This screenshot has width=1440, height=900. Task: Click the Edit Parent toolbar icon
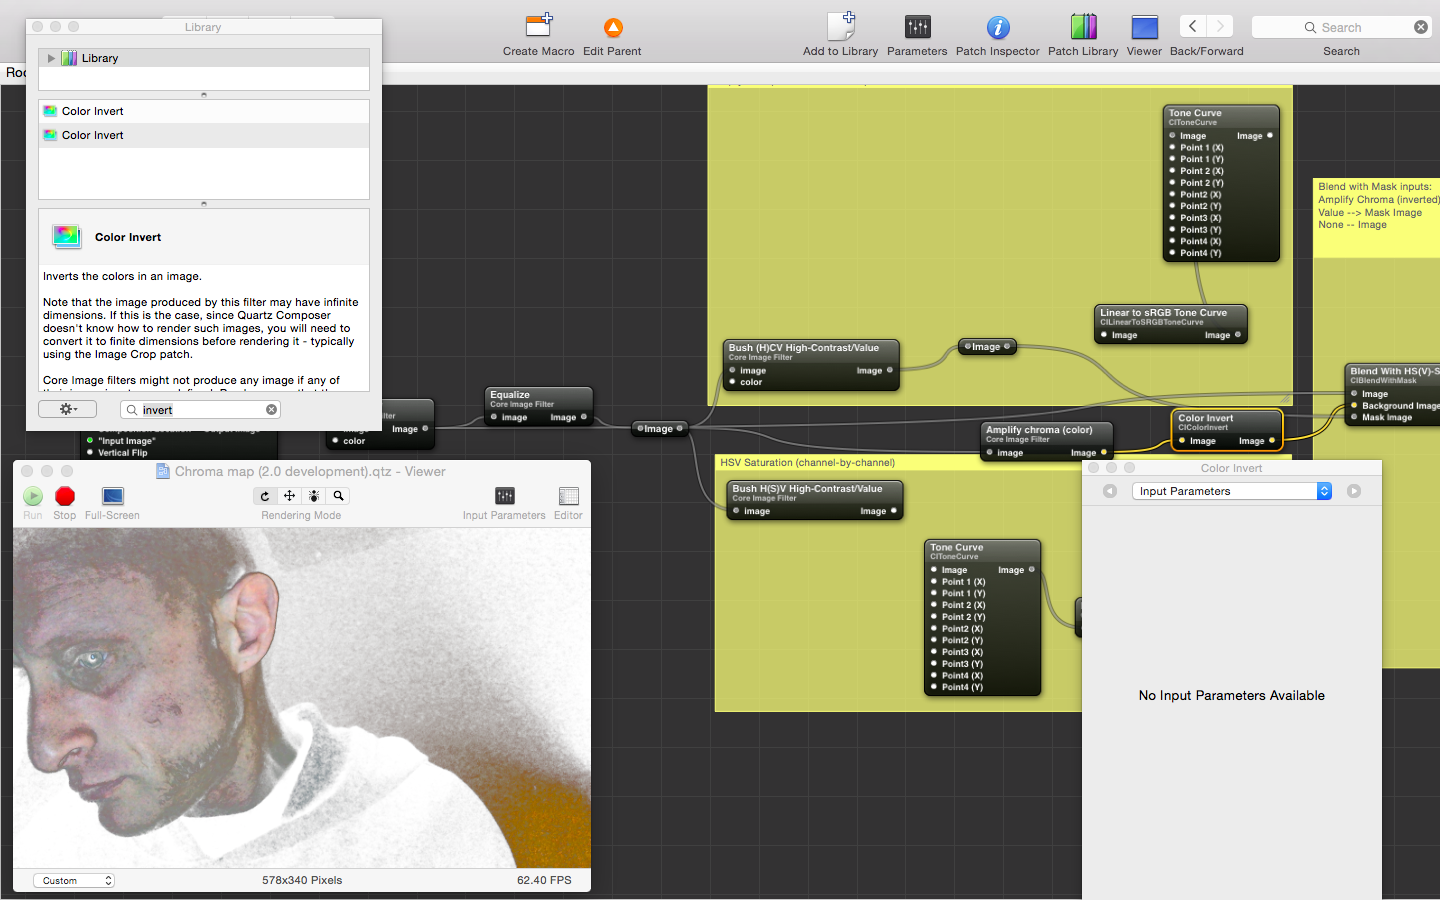click(x=613, y=27)
